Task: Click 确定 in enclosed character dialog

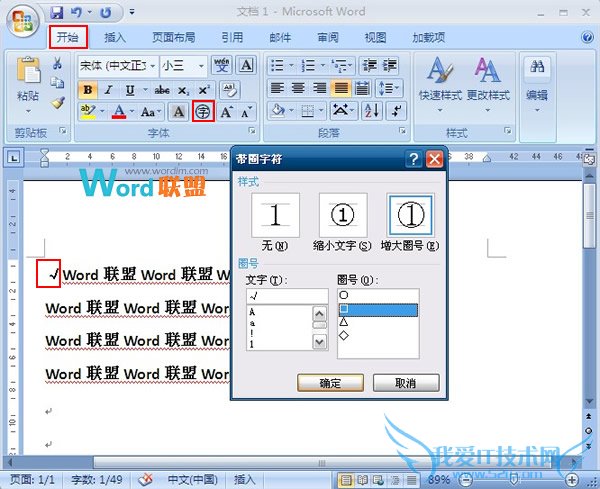Action: pyautogui.click(x=330, y=383)
